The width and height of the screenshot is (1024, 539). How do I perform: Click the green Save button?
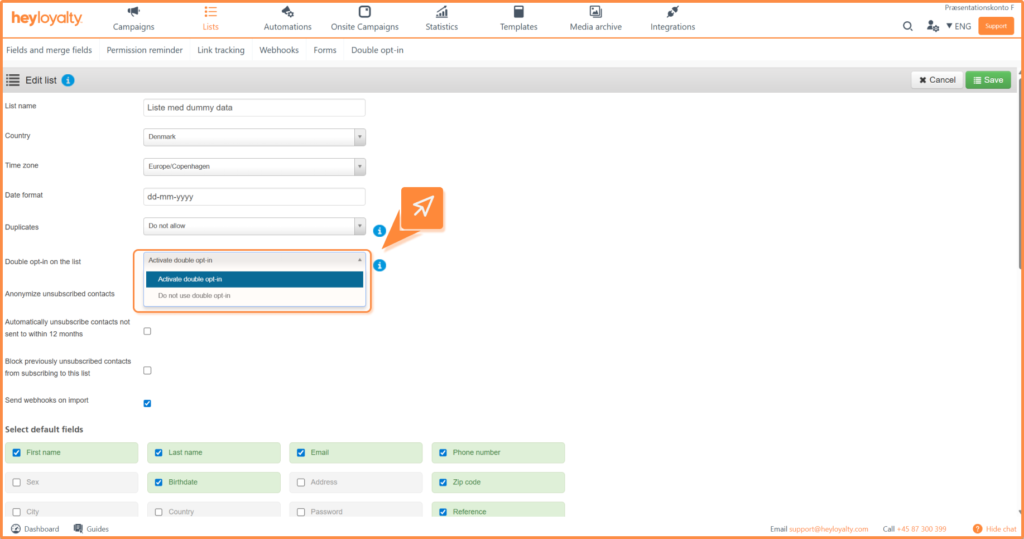pyautogui.click(x=987, y=80)
